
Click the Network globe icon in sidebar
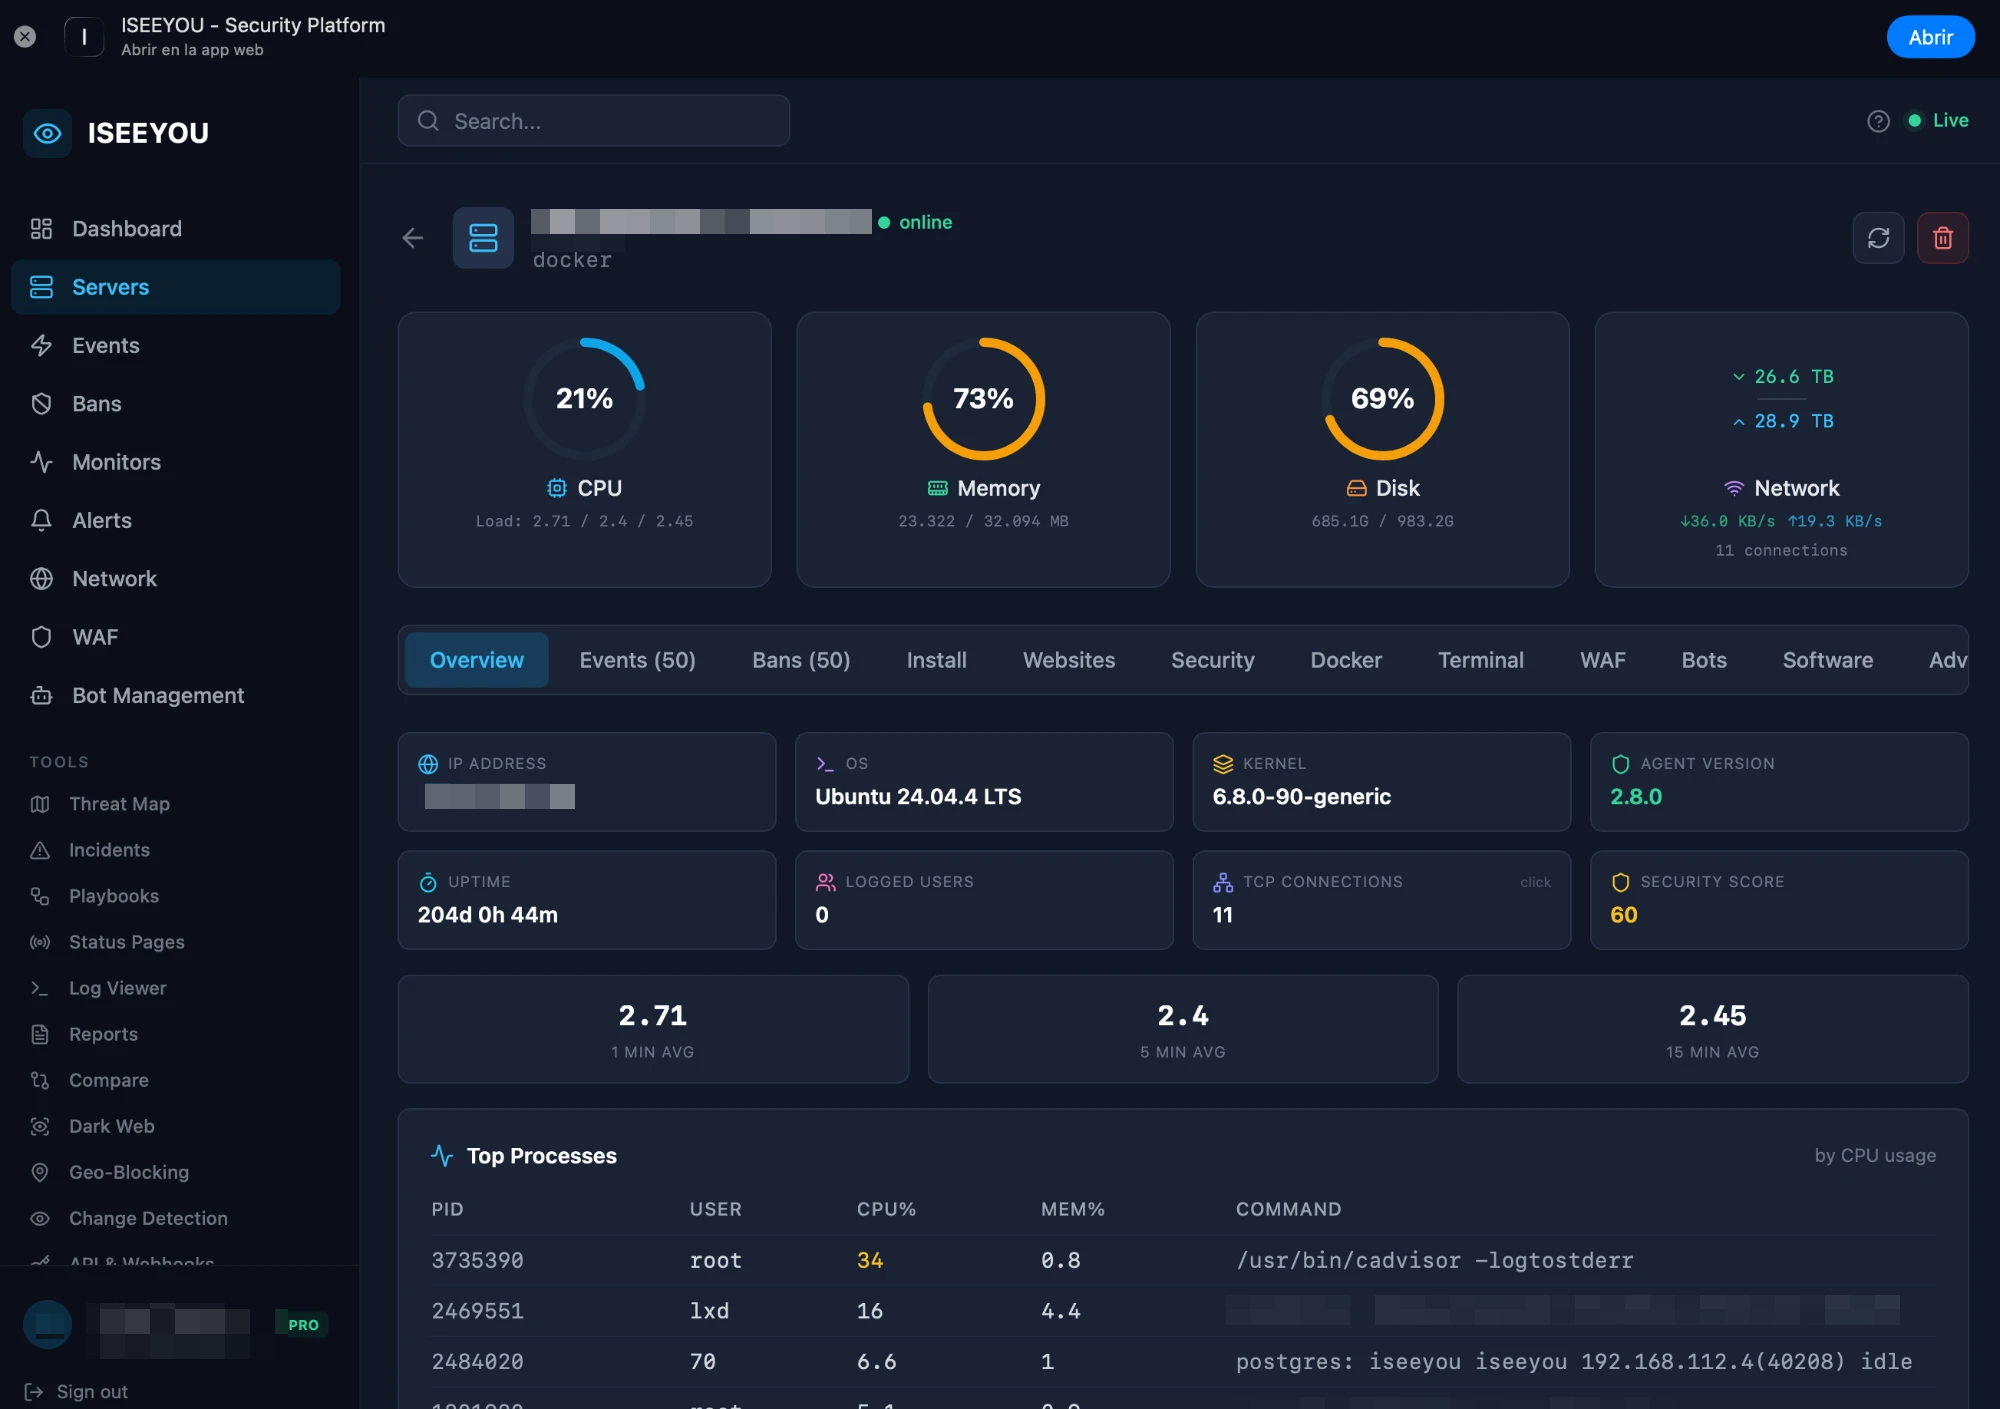(x=41, y=579)
